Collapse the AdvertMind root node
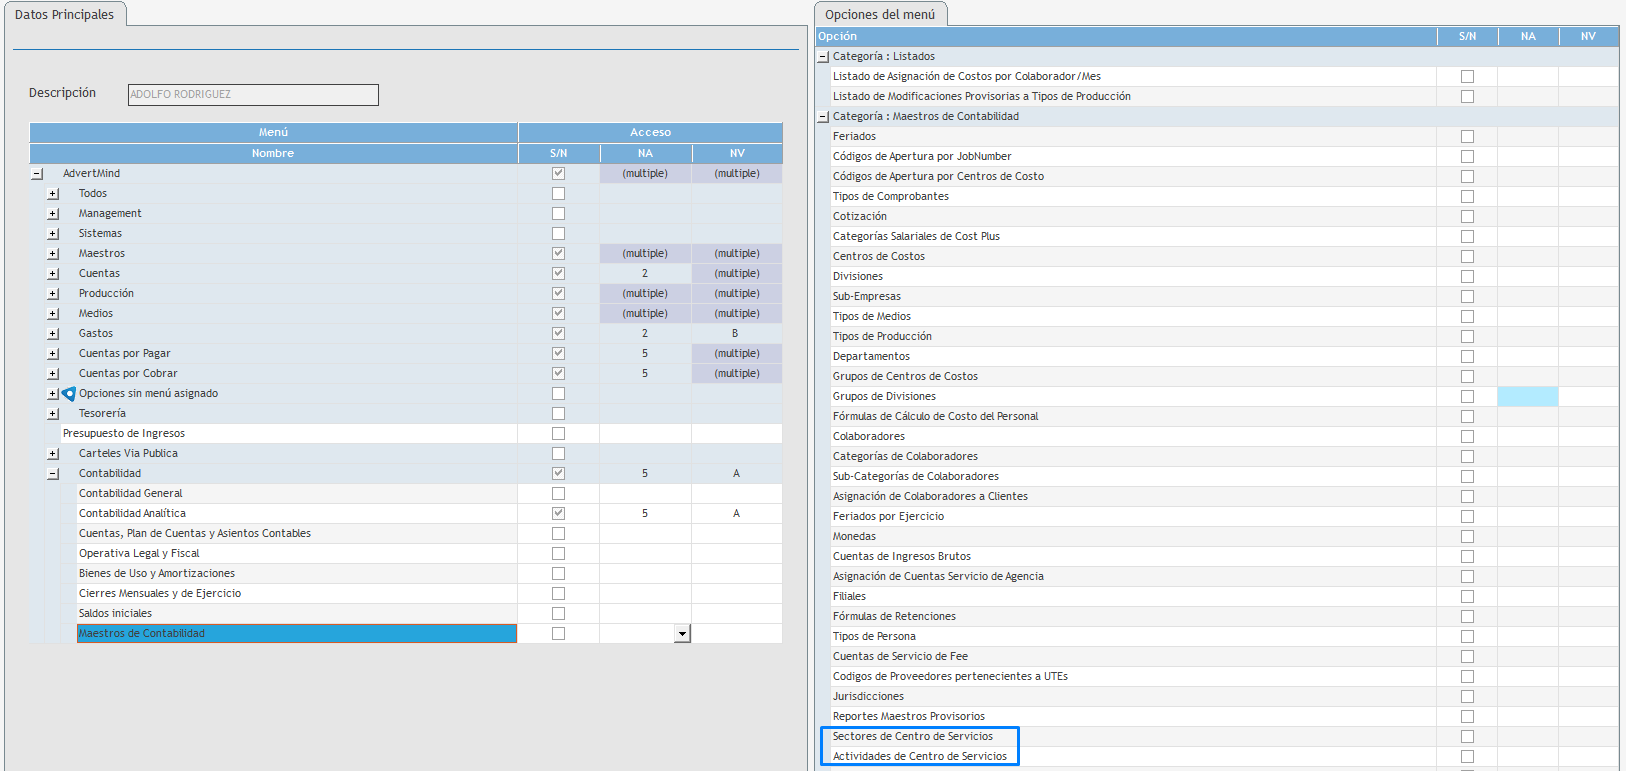Image resolution: width=1626 pixels, height=771 pixels. tap(37, 174)
